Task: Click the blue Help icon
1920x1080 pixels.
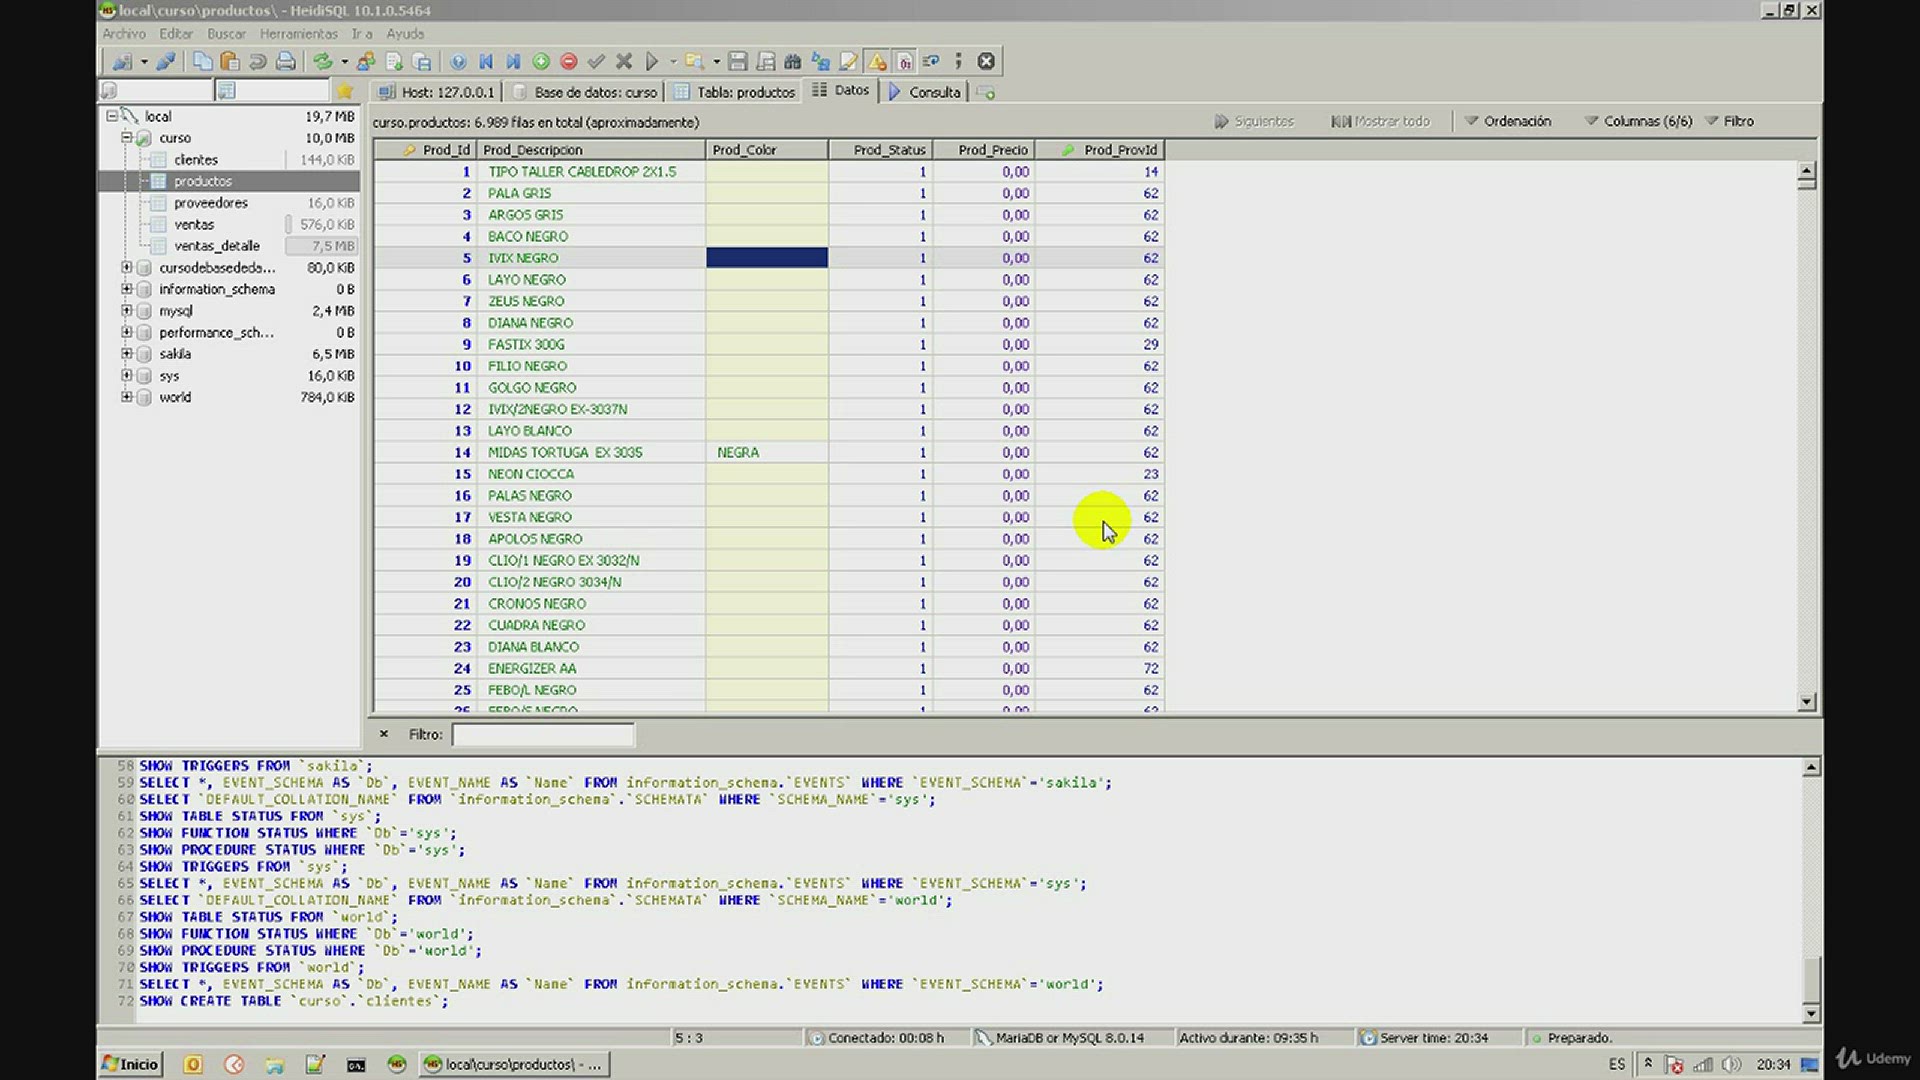Action: pos(458,62)
